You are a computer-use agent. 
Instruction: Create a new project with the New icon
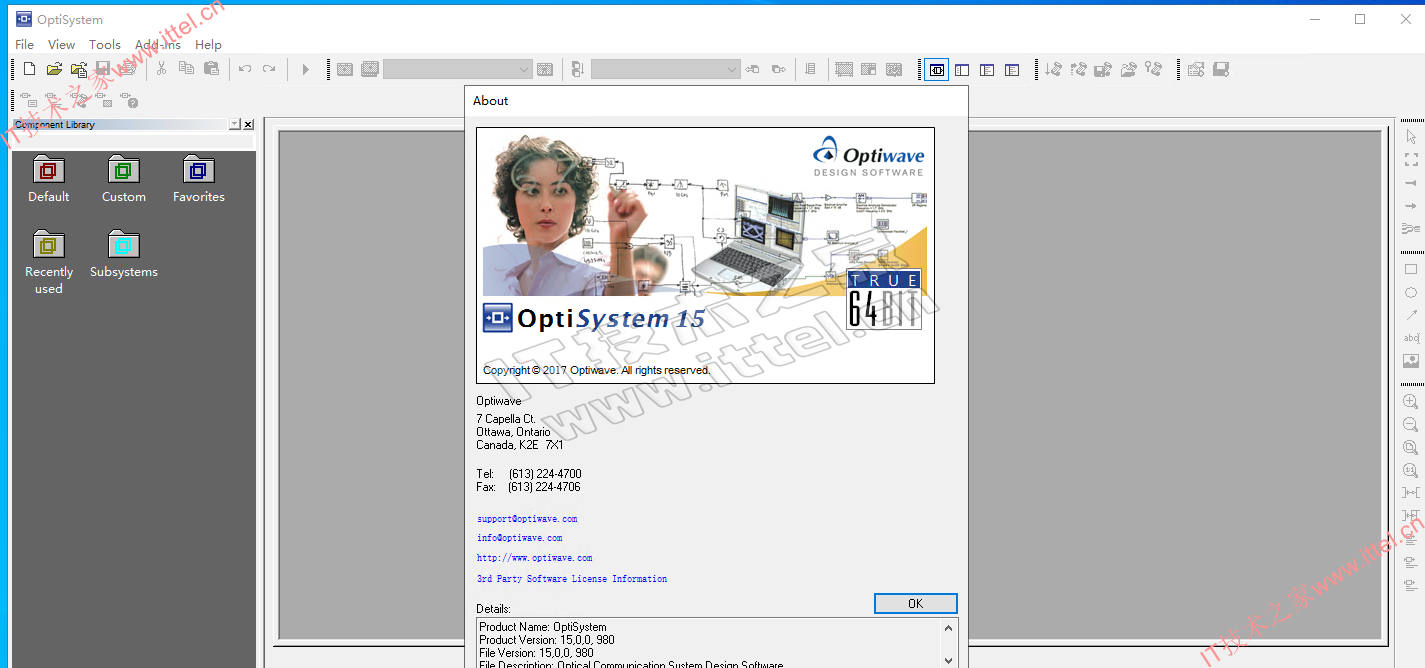[29, 69]
